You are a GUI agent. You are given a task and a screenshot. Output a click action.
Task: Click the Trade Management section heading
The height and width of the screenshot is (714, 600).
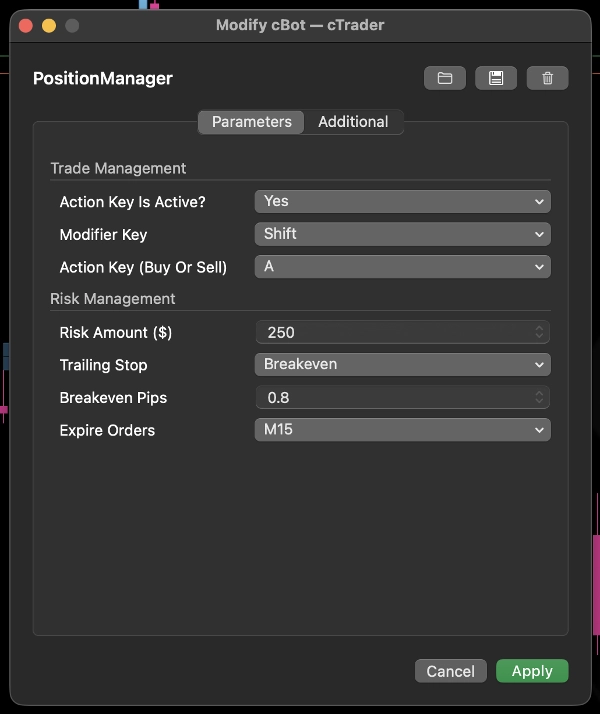tap(118, 168)
